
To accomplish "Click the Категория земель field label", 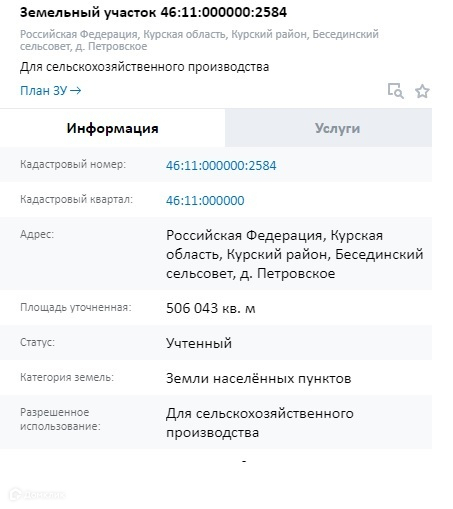I will 67,377.
